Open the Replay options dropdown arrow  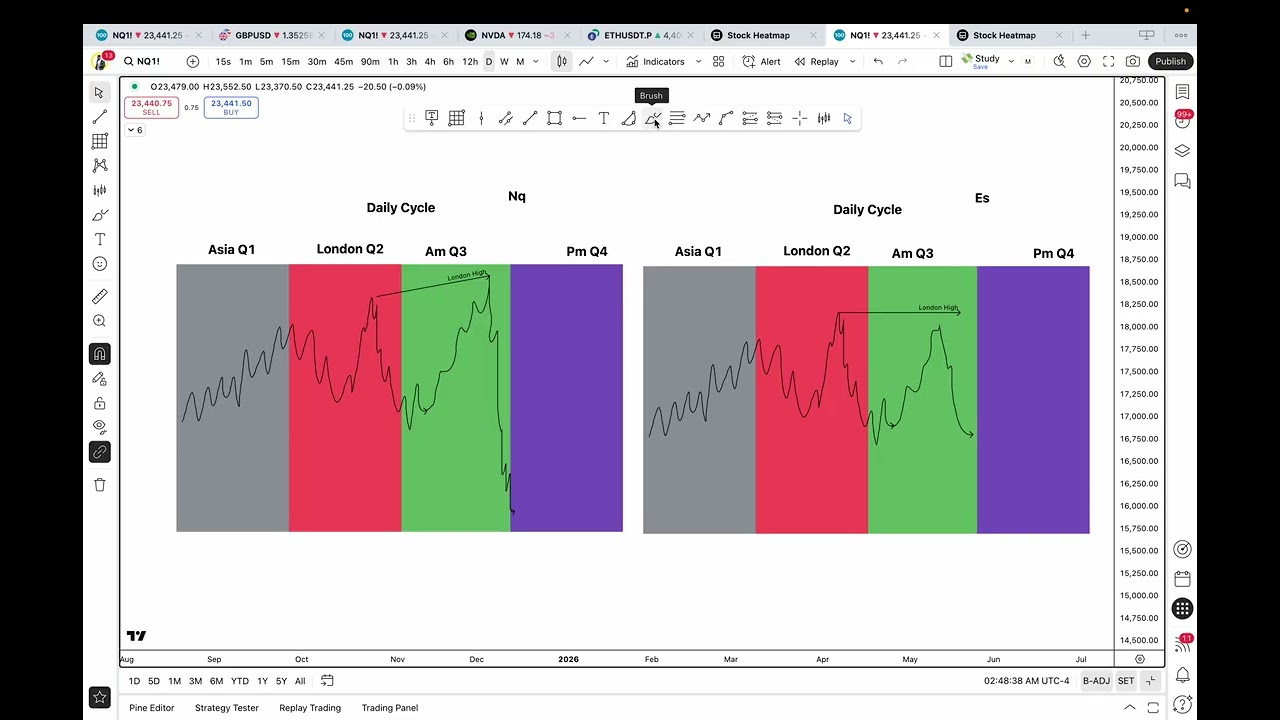click(x=852, y=61)
